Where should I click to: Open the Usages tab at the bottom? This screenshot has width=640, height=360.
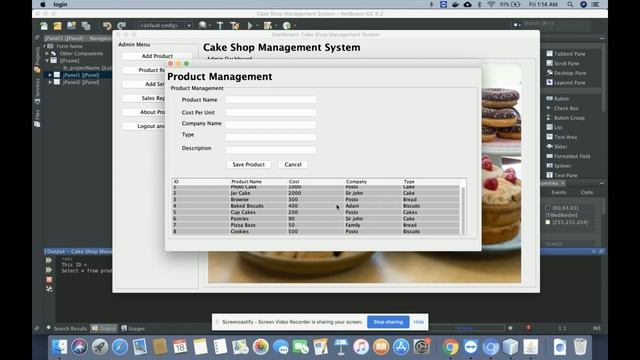point(133,328)
